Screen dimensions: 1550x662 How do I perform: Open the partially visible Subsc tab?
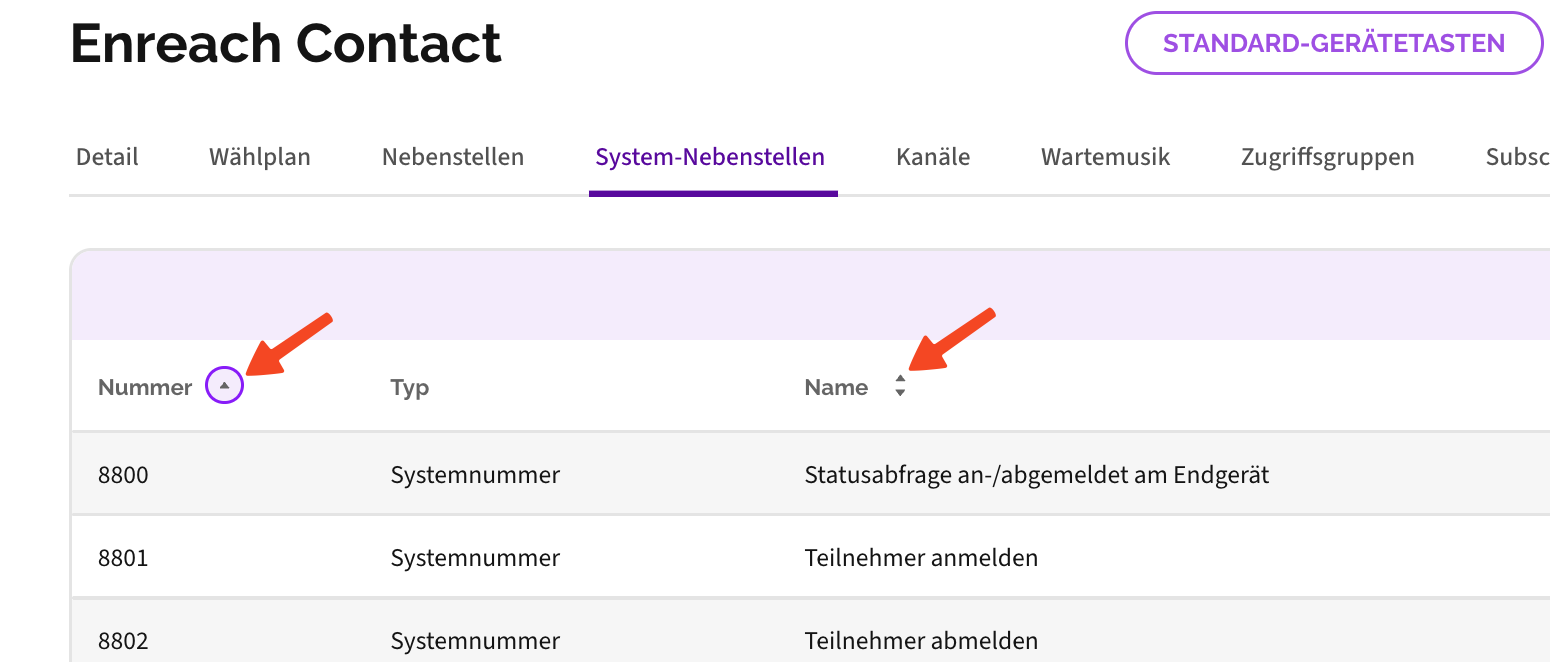pos(1516,157)
